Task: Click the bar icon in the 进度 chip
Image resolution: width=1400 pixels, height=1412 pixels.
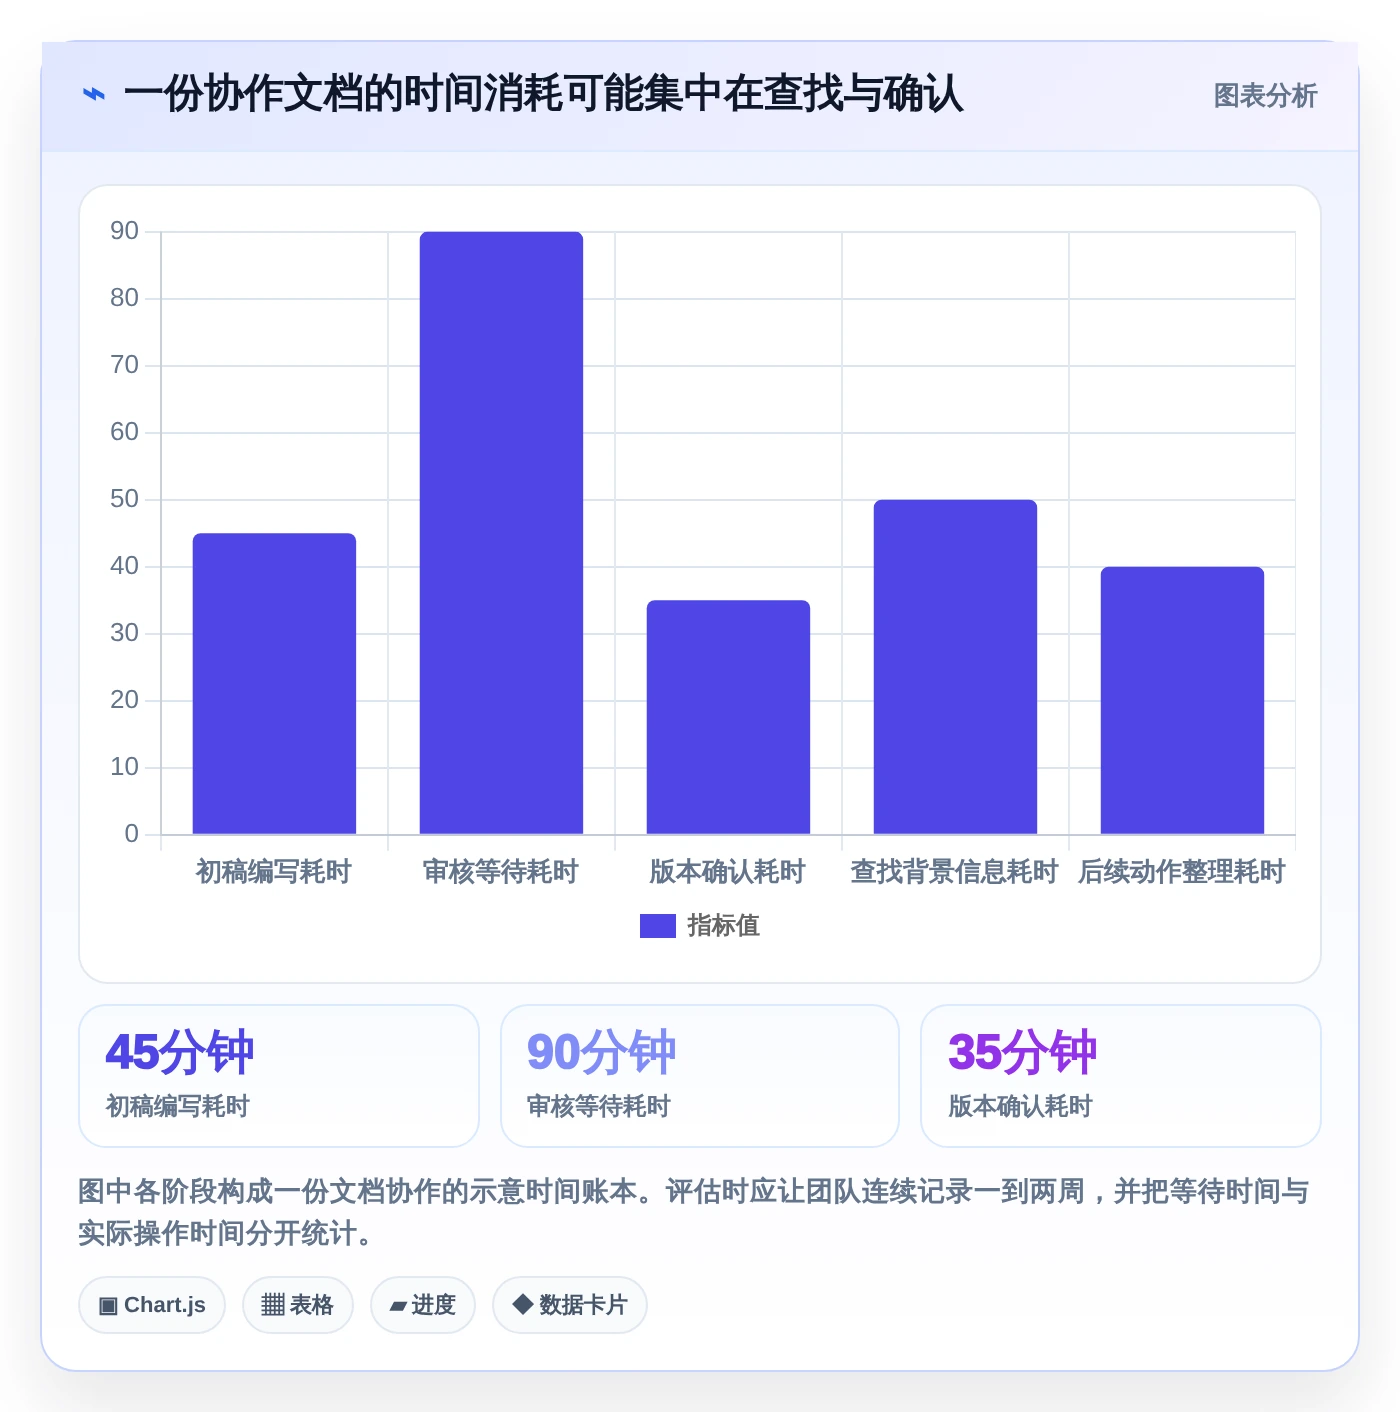Action: pyautogui.click(x=398, y=1306)
